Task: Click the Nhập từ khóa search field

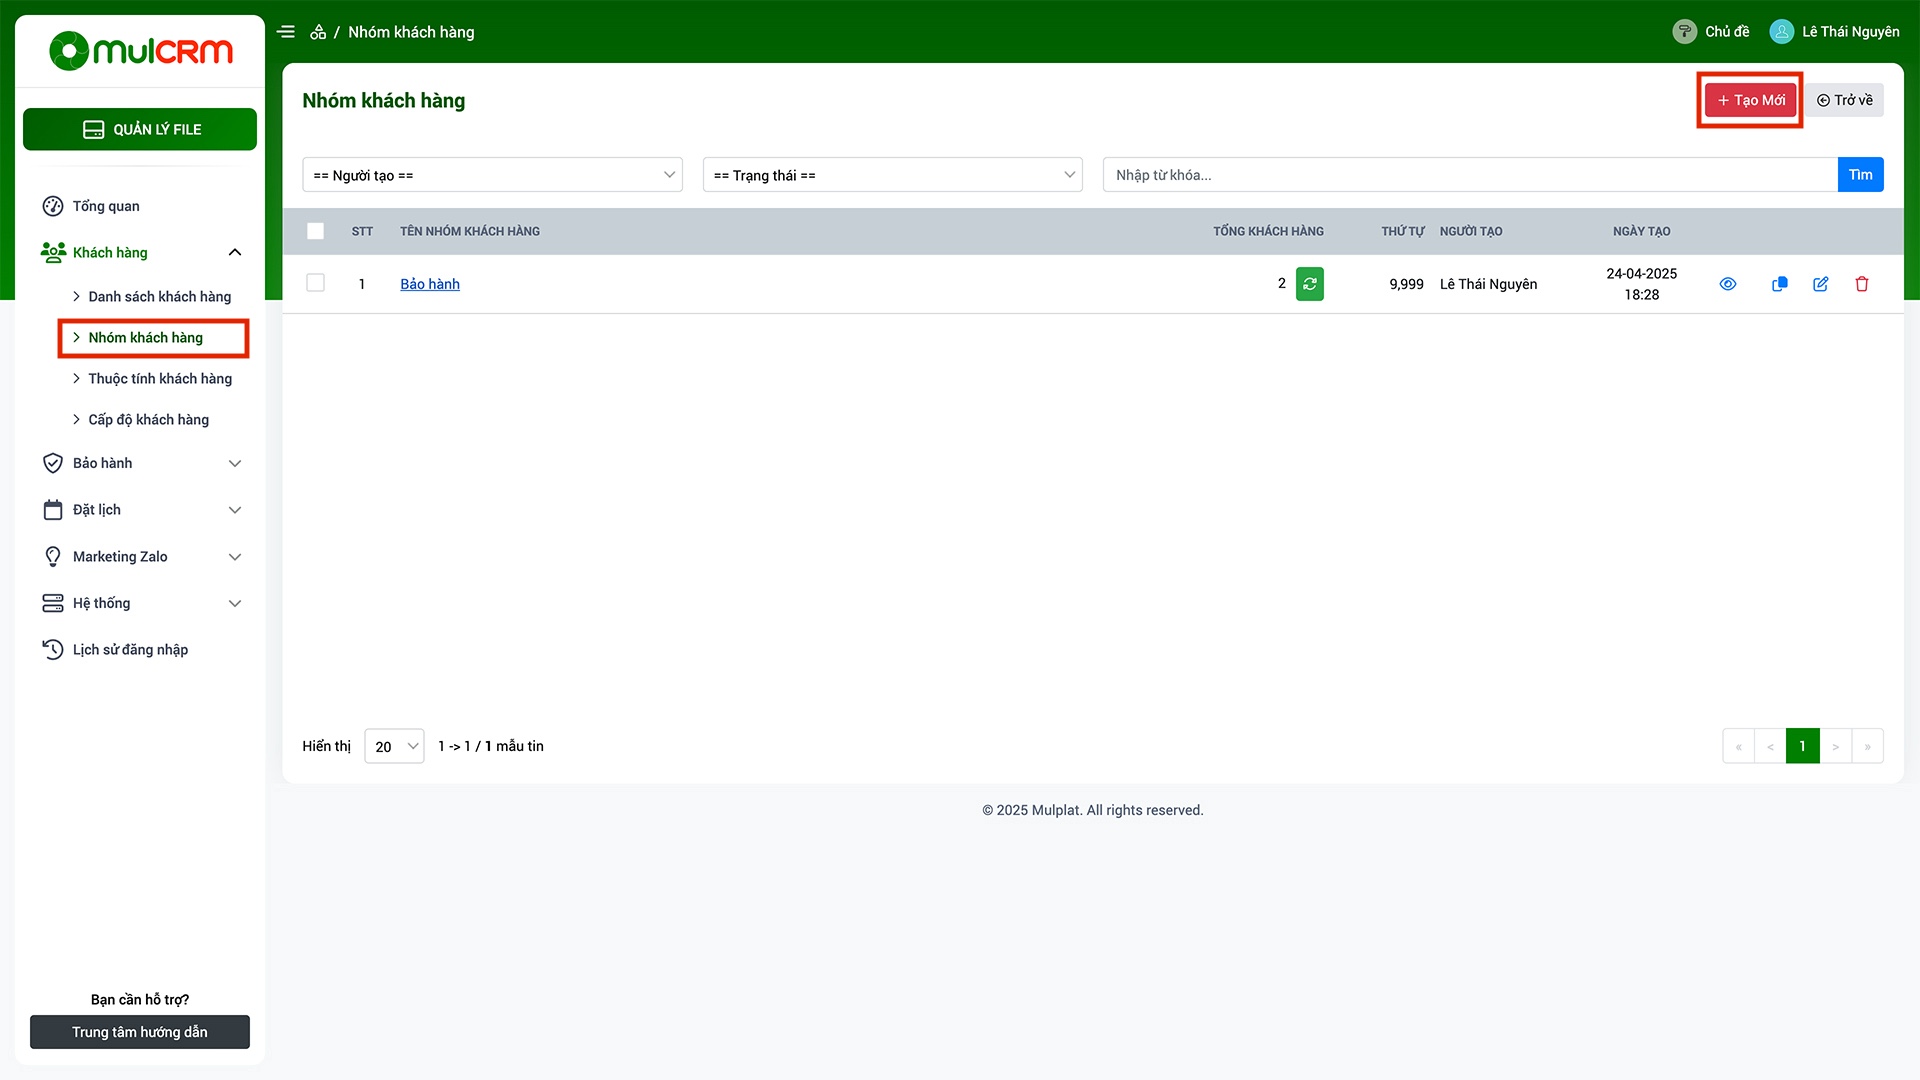Action: click(x=1469, y=175)
